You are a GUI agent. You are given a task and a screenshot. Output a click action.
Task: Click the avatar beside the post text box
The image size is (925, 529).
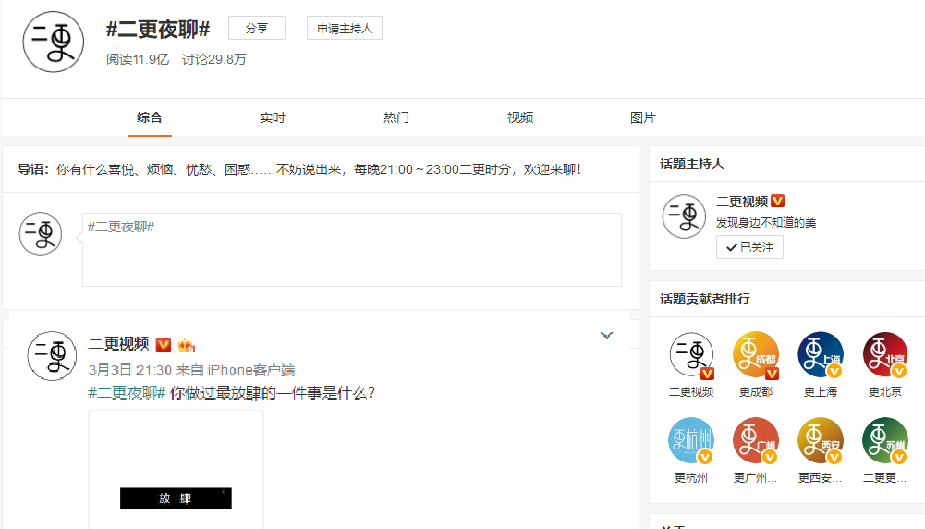[40, 234]
